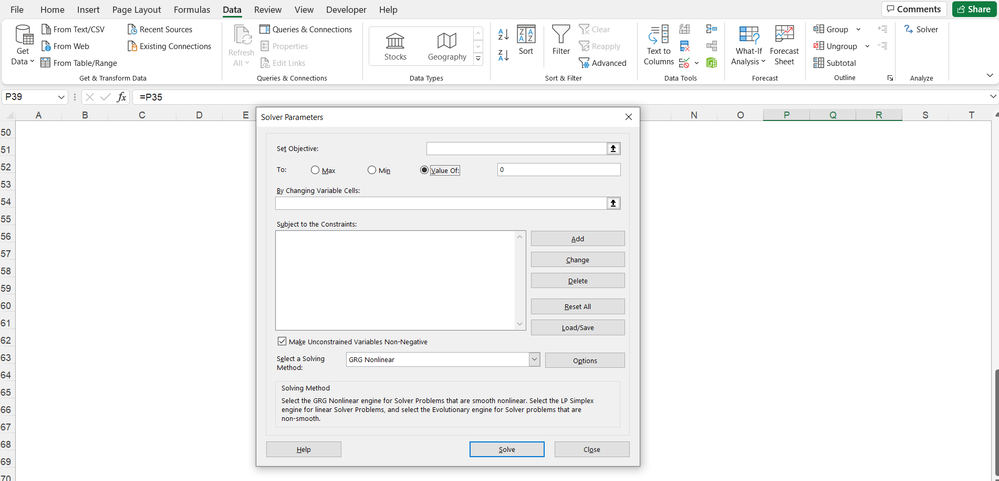The height and width of the screenshot is (481, 999).
Task: Click the Subtotal button
Action: [835, 62]
